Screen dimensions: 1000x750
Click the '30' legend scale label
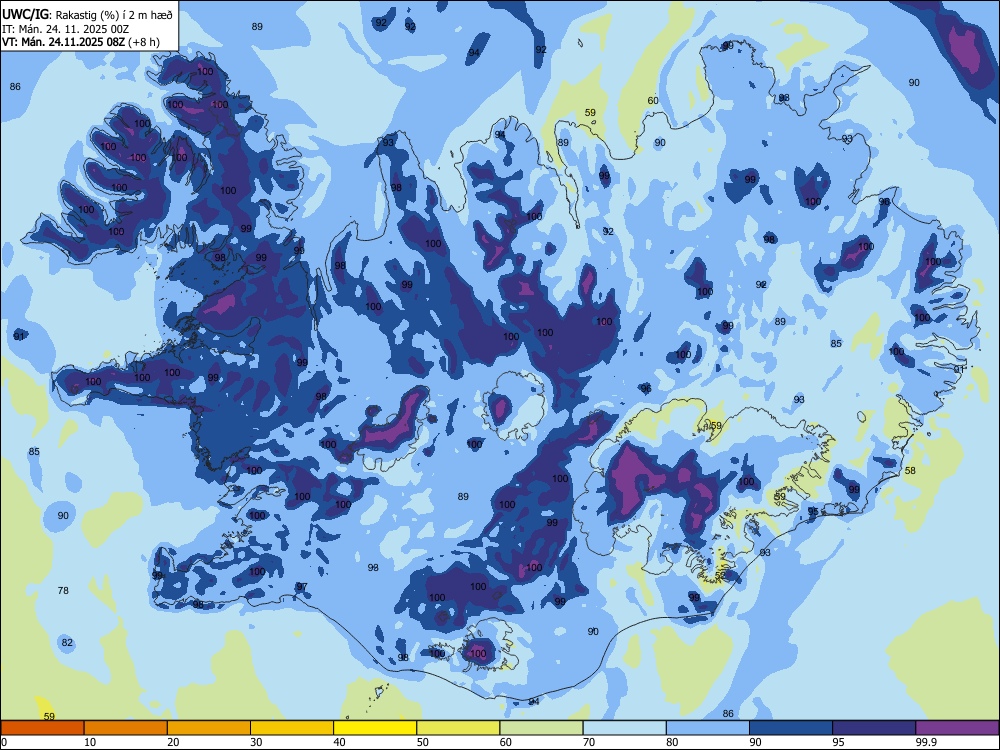(x=256, y=742)
